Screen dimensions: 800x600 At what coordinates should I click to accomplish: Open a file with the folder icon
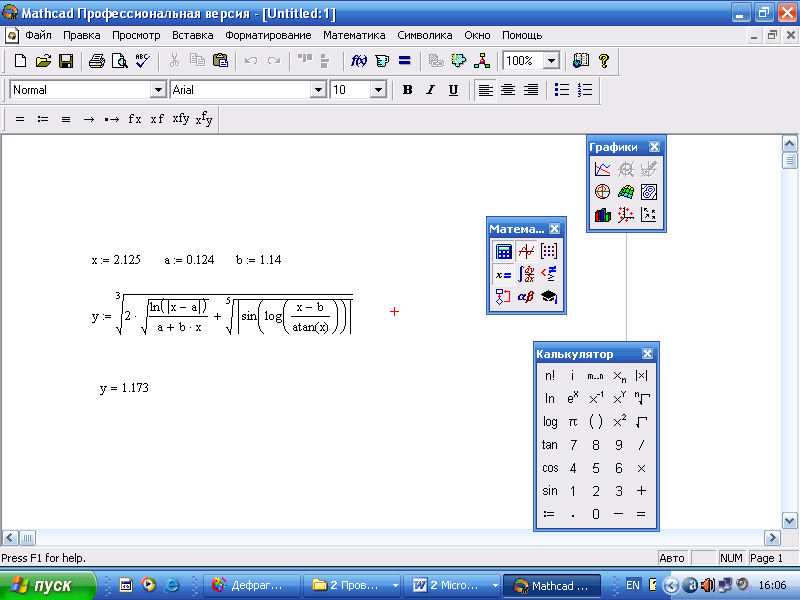click(43, 61)
